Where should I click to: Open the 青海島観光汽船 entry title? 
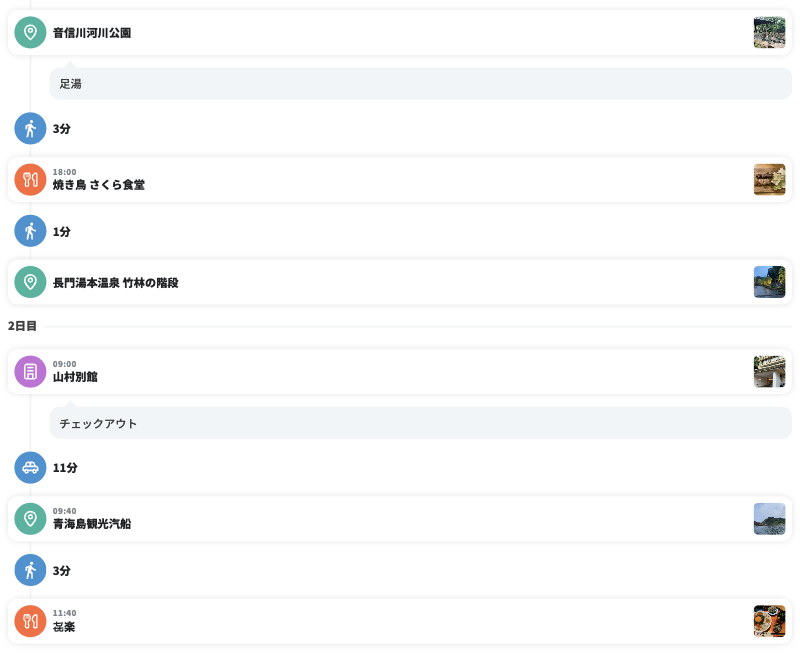(92, 524)
